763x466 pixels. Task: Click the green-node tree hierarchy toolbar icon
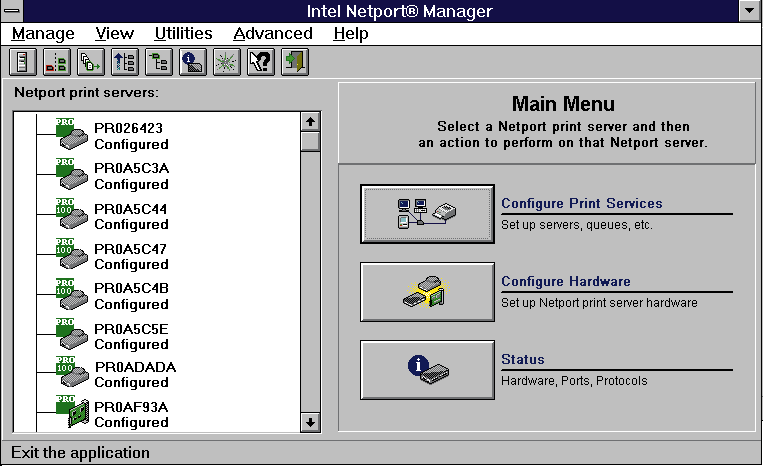pos(159,62)
